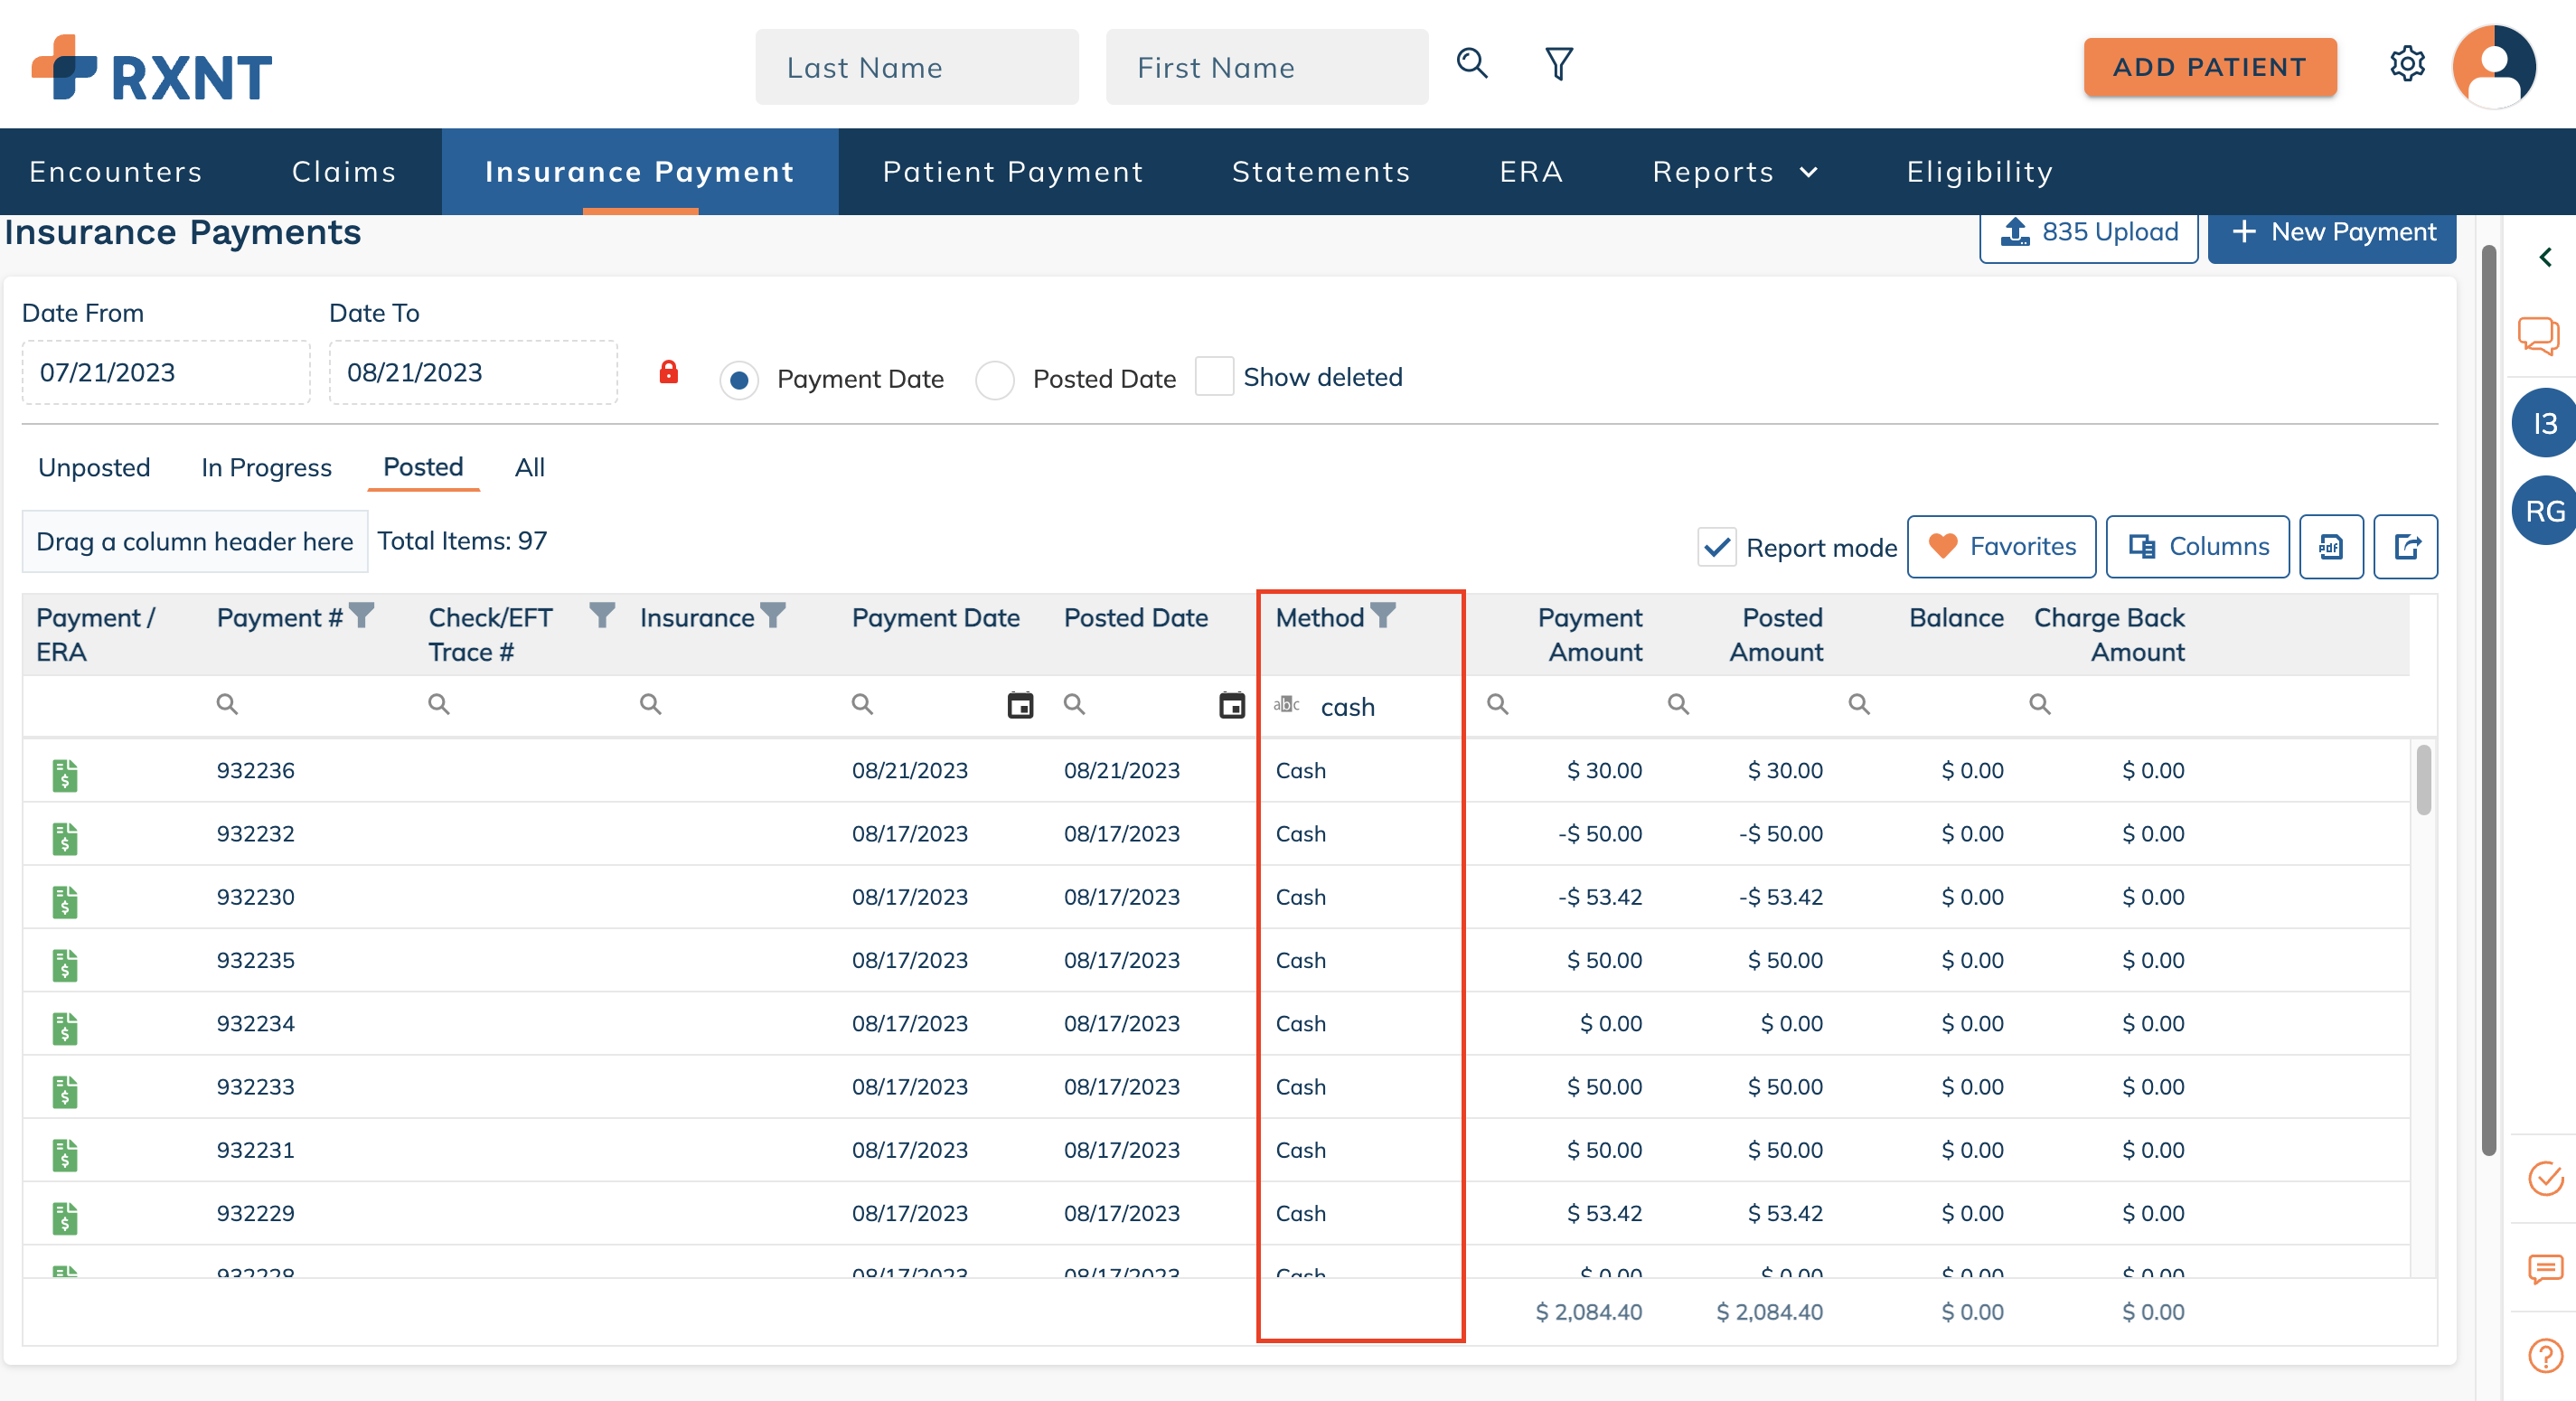
Task: Open Posted Amount filter search operator
Action: point(1678,704)
